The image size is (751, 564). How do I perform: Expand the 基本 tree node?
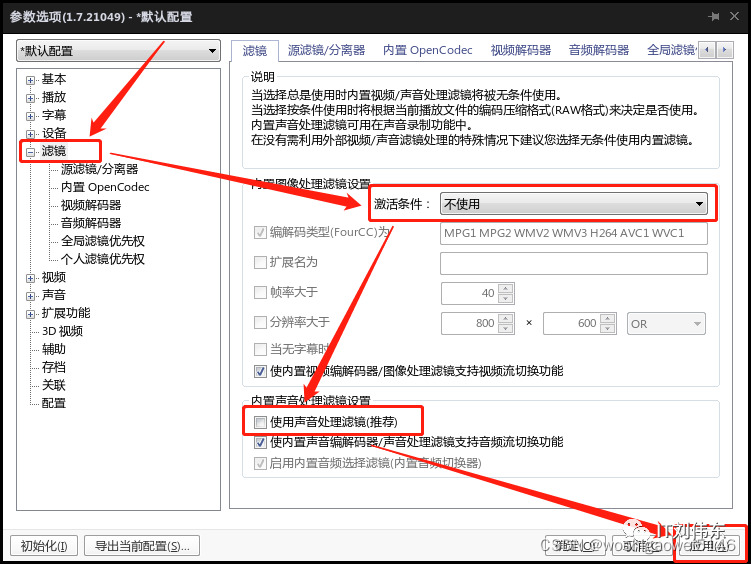pyautogui.click(x=31, y=80)
